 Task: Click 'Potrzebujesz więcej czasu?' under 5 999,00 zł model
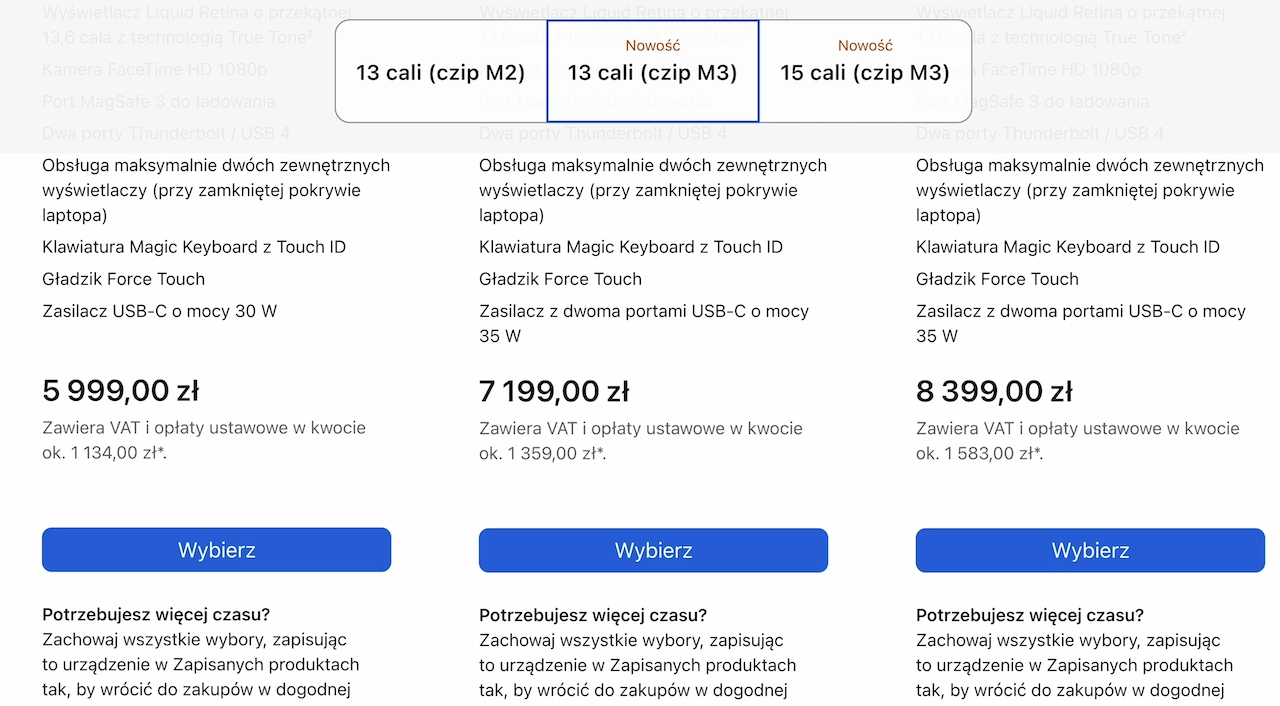coord(156,615)
